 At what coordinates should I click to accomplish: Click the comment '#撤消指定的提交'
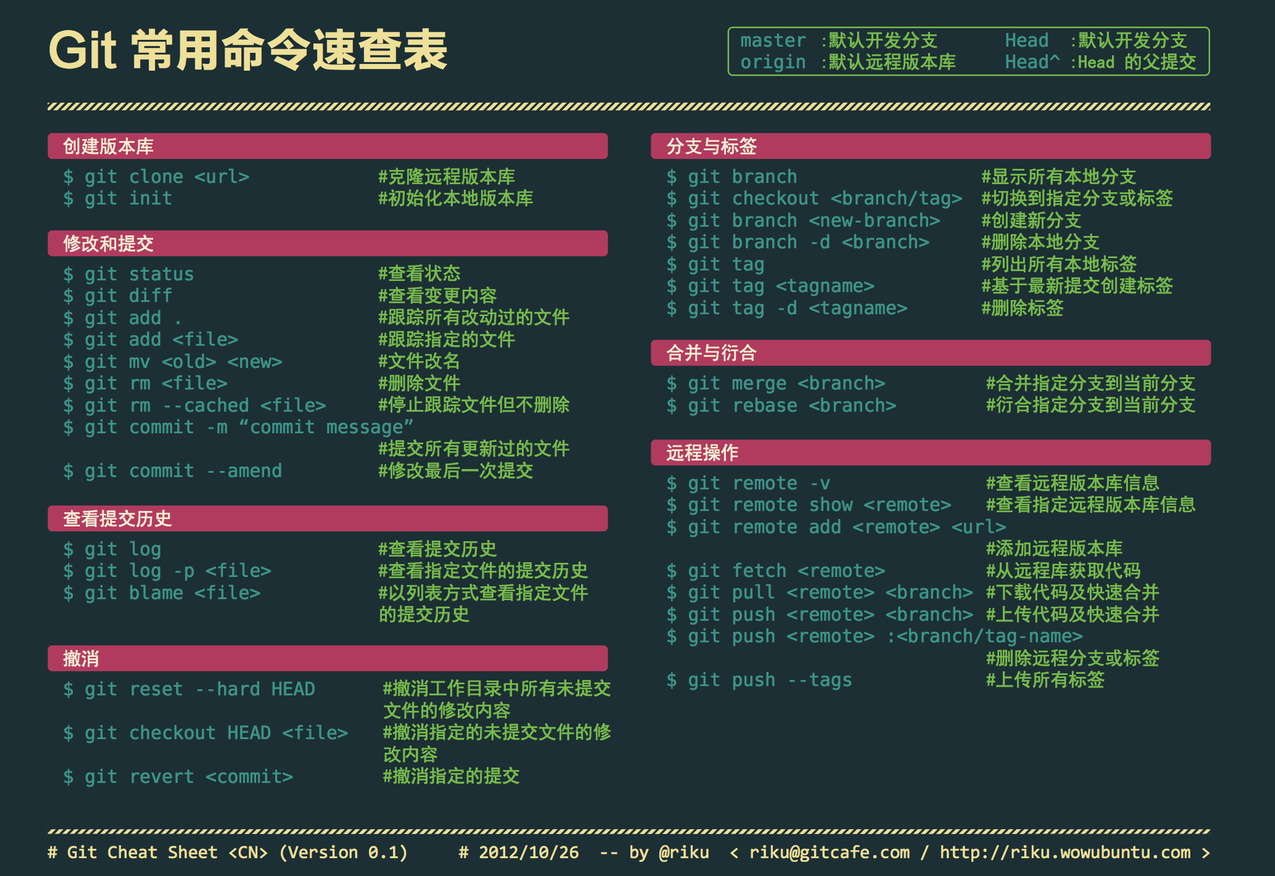tap(451, 777)
